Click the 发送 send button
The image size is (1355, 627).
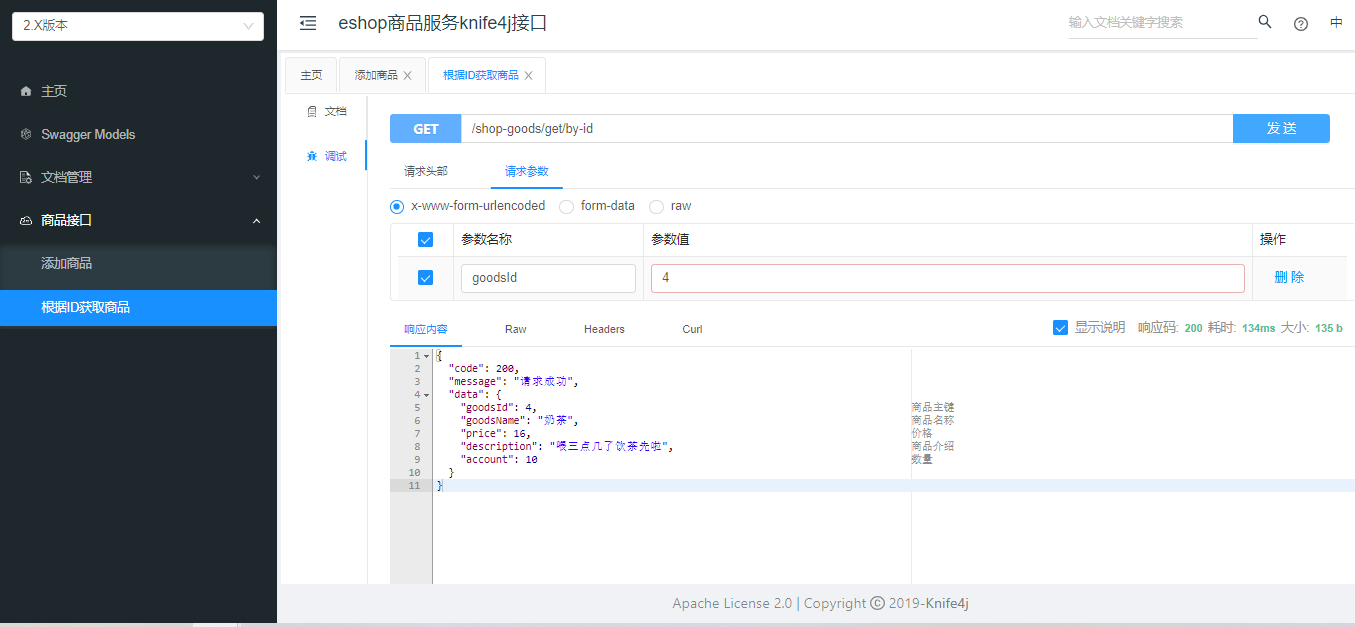click(x=1281, y=128)
